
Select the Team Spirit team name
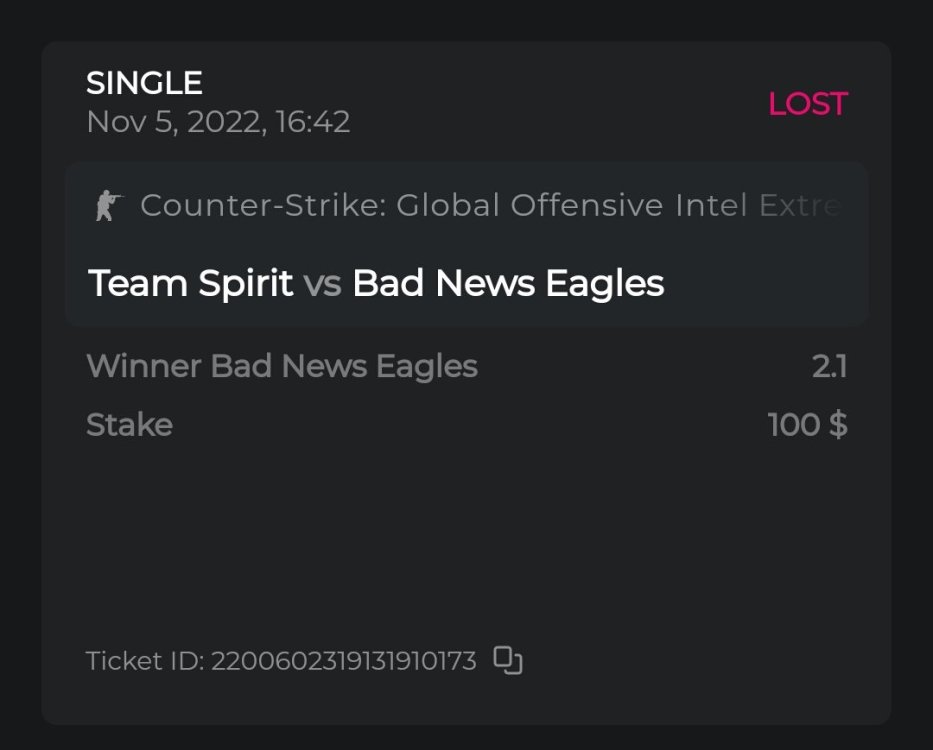point(190,284)
